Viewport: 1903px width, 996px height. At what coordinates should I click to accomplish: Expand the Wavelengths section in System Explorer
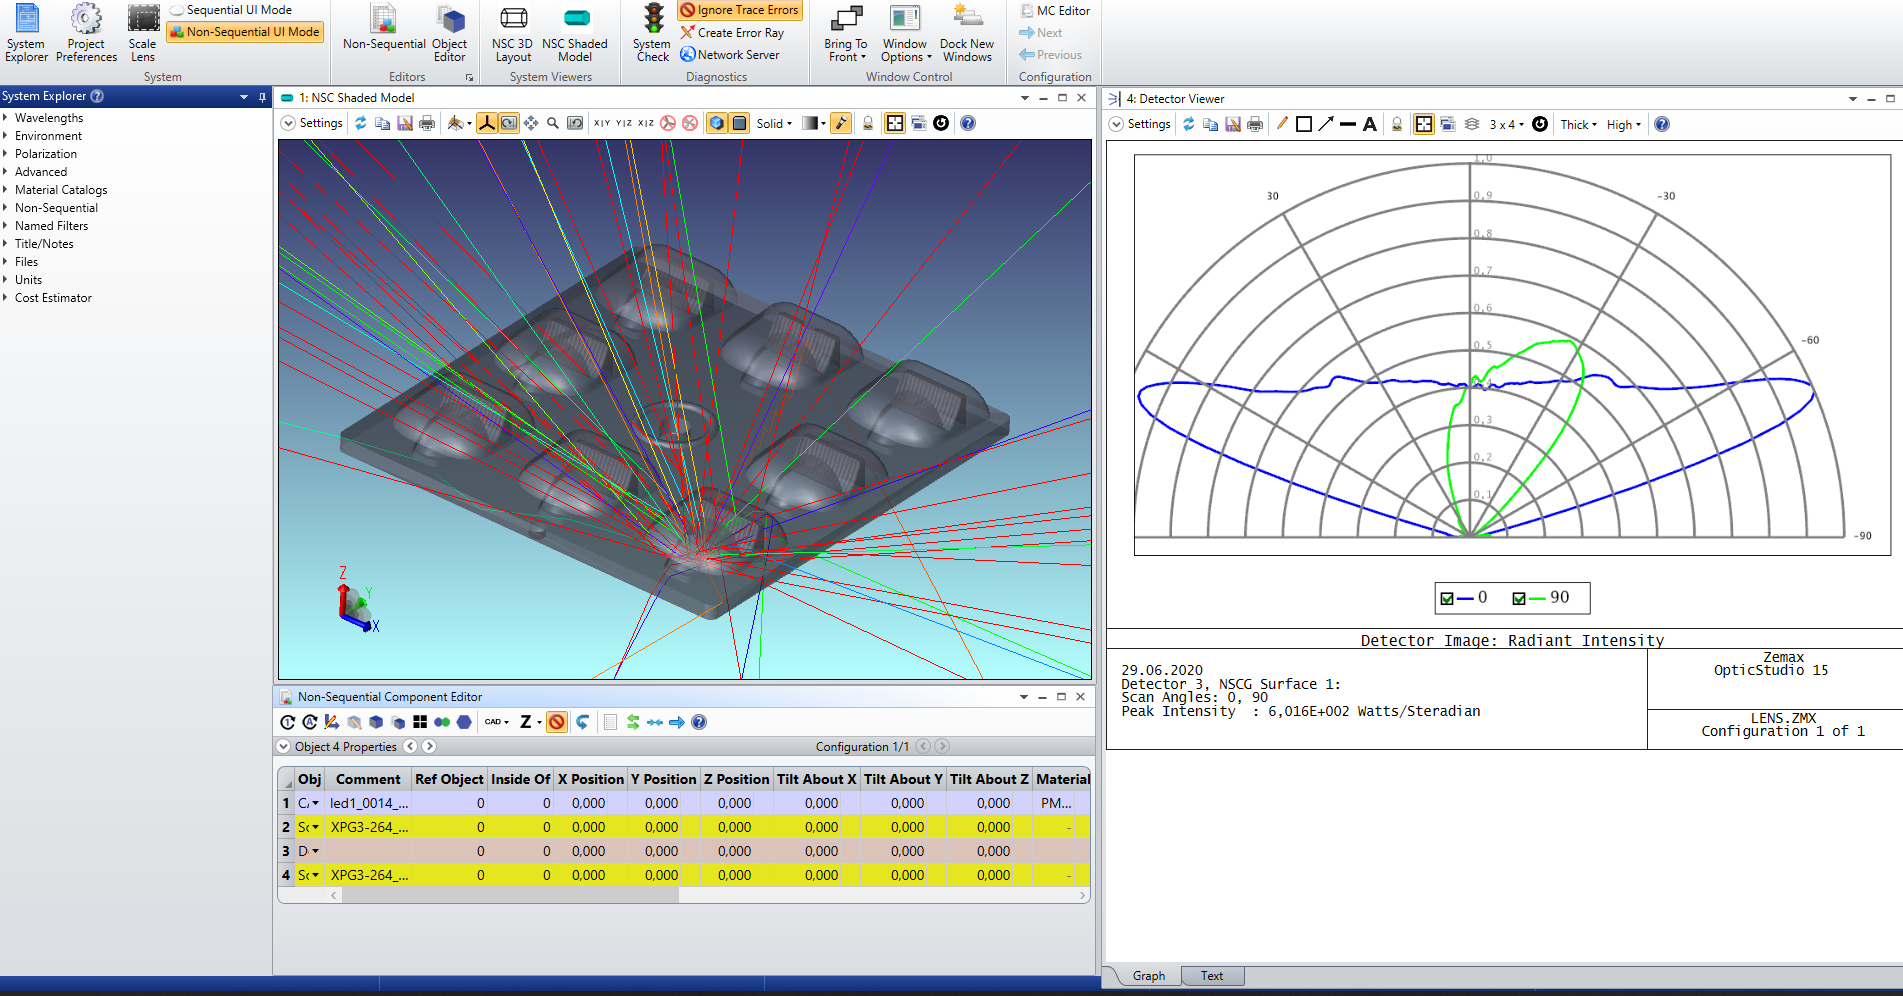tap(6, 118)
